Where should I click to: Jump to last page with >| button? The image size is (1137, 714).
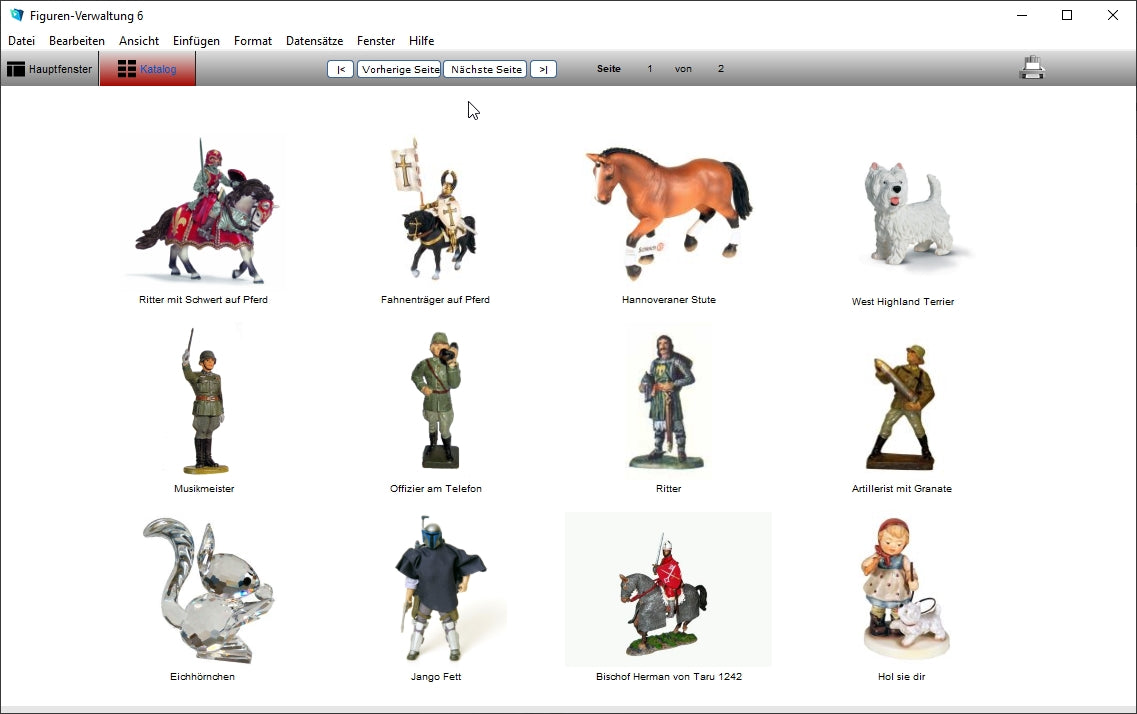click(x=543, y=69)
